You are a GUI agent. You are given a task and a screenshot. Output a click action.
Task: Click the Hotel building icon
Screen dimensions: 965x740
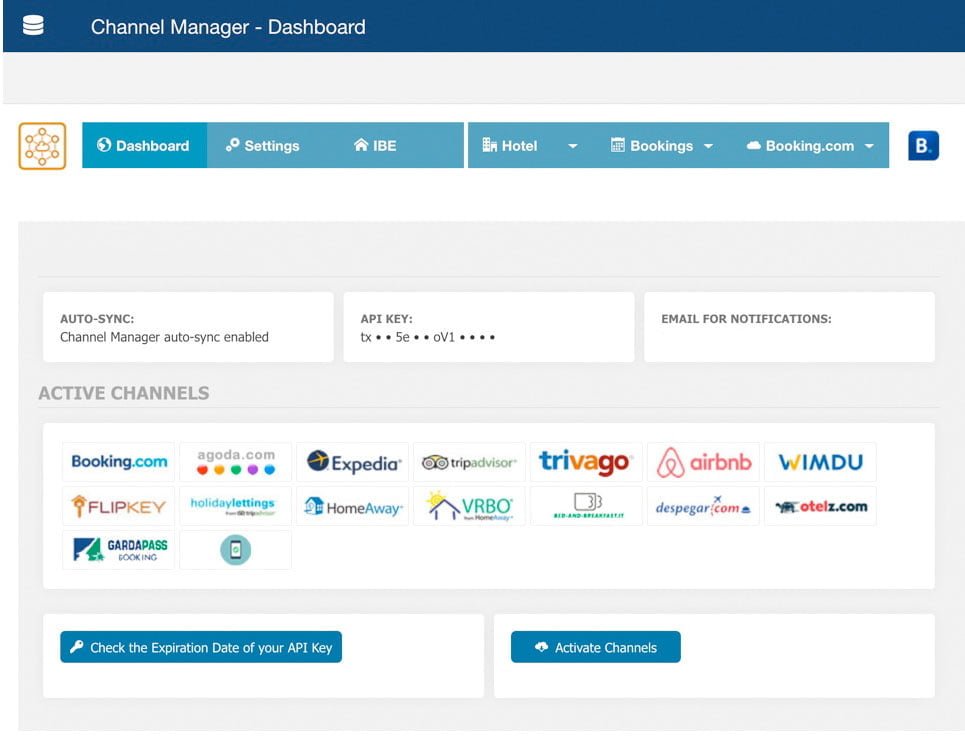[x=489, y=145]
